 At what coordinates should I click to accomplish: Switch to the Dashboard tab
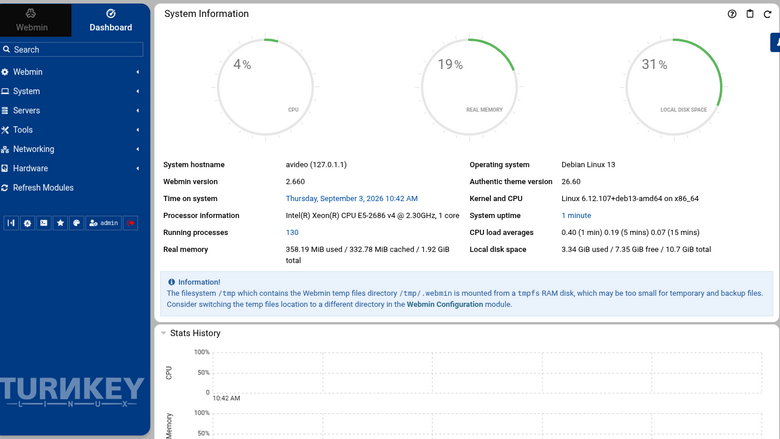(110, 20)
